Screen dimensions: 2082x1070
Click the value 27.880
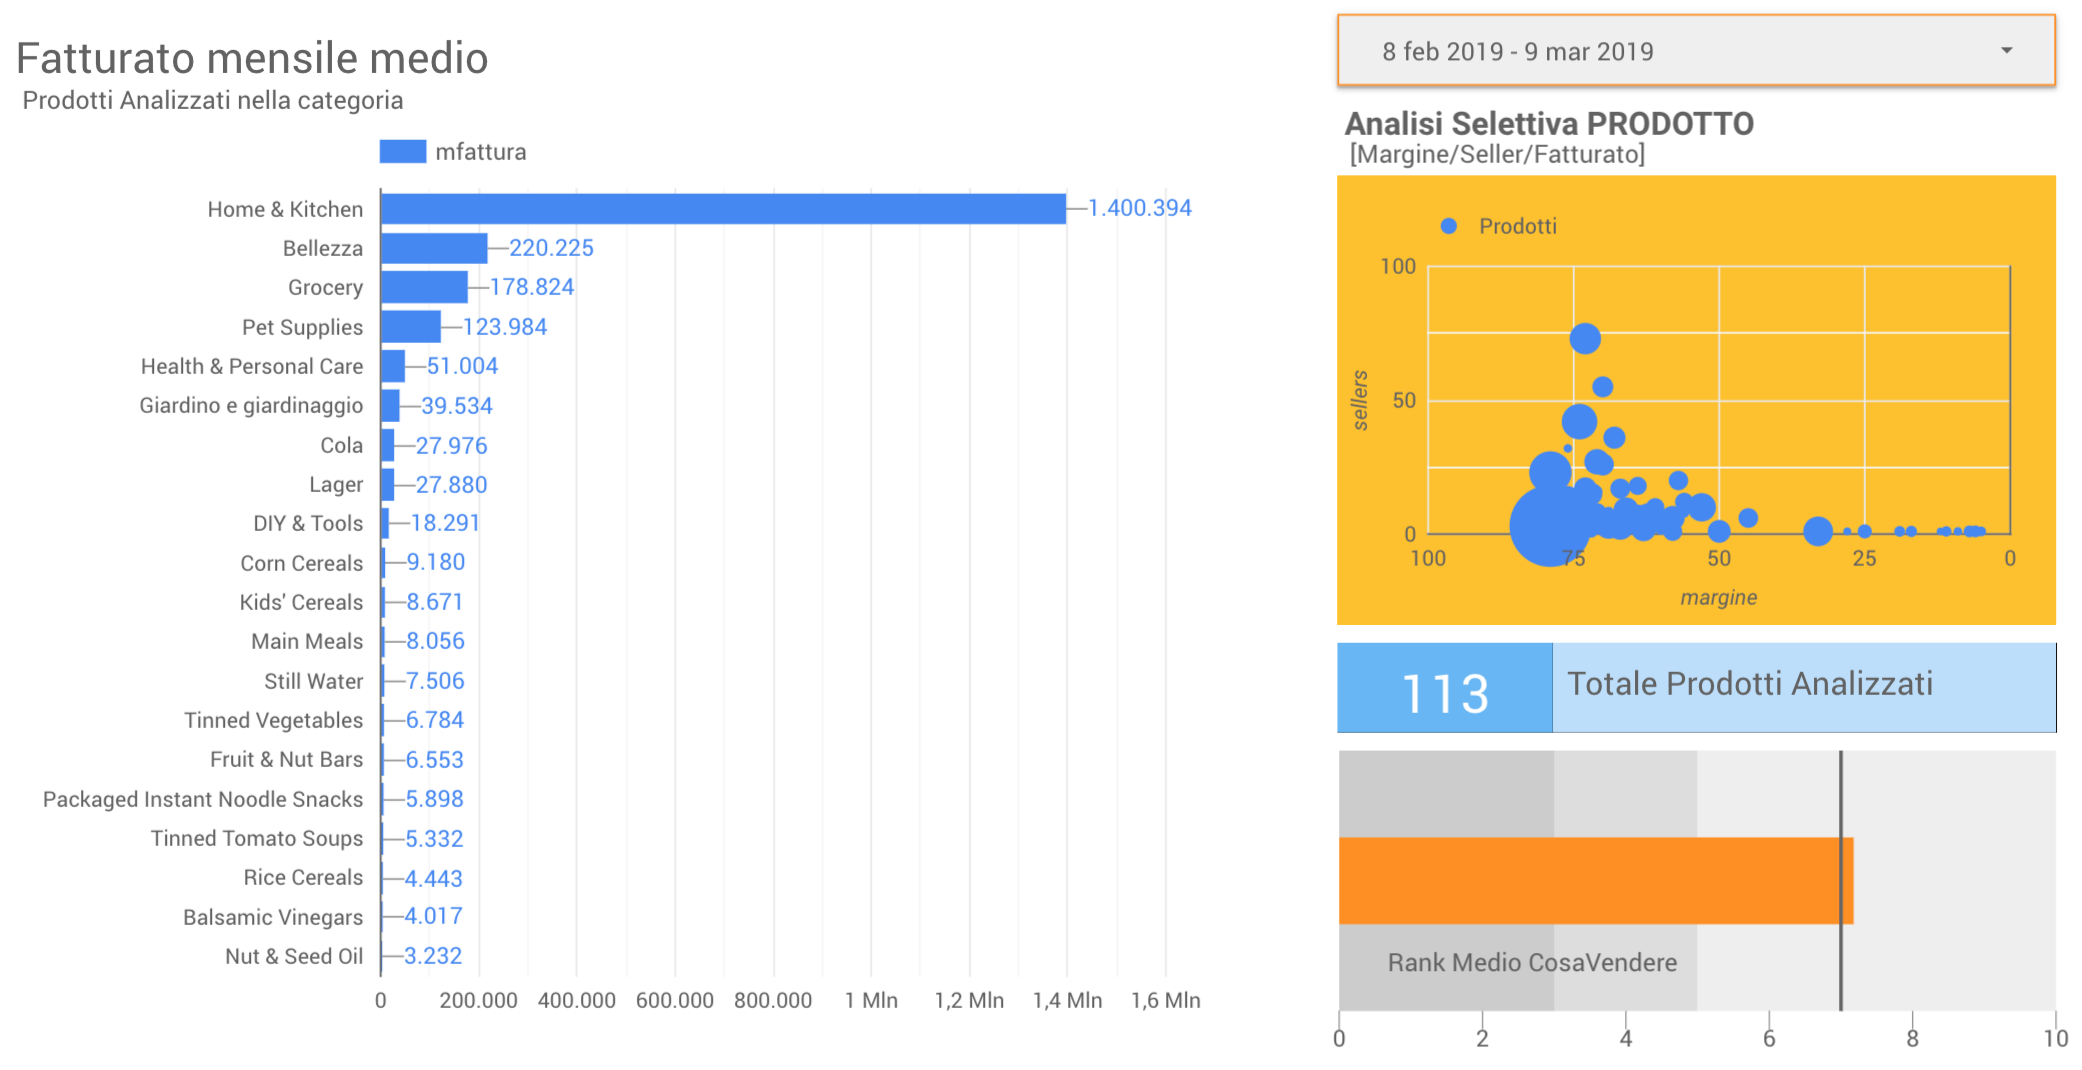pos(452,485)
